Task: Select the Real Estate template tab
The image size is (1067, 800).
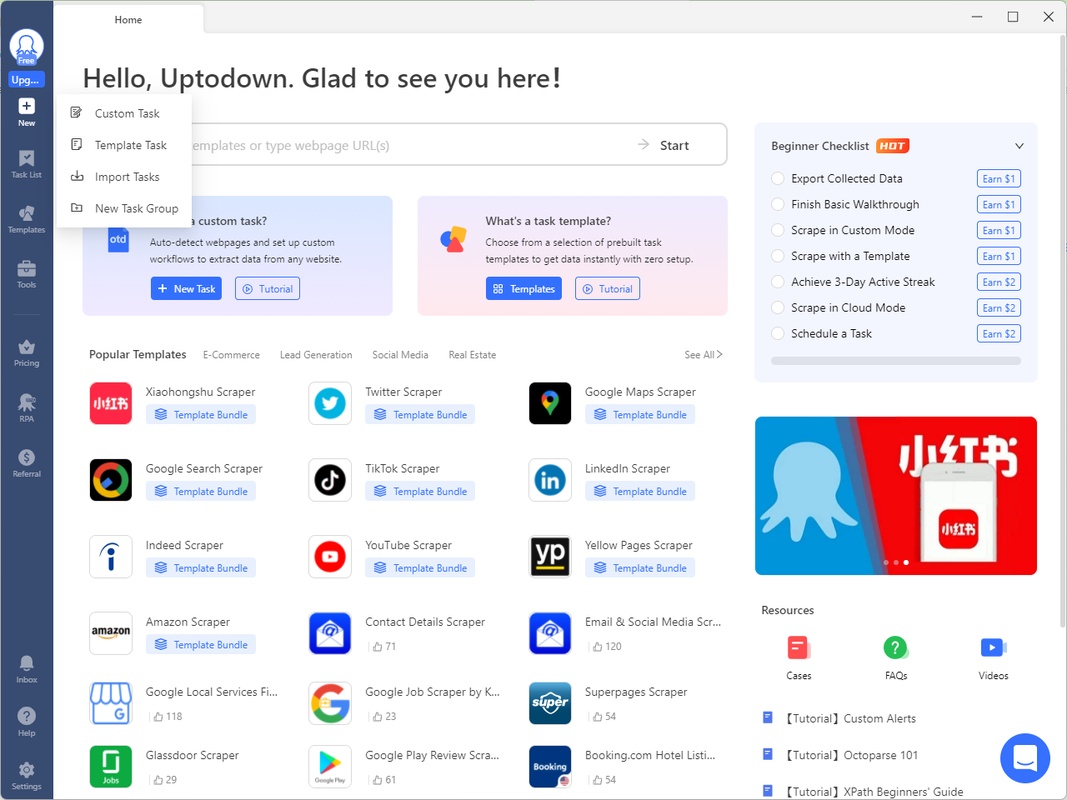Action: click(472, 354)
